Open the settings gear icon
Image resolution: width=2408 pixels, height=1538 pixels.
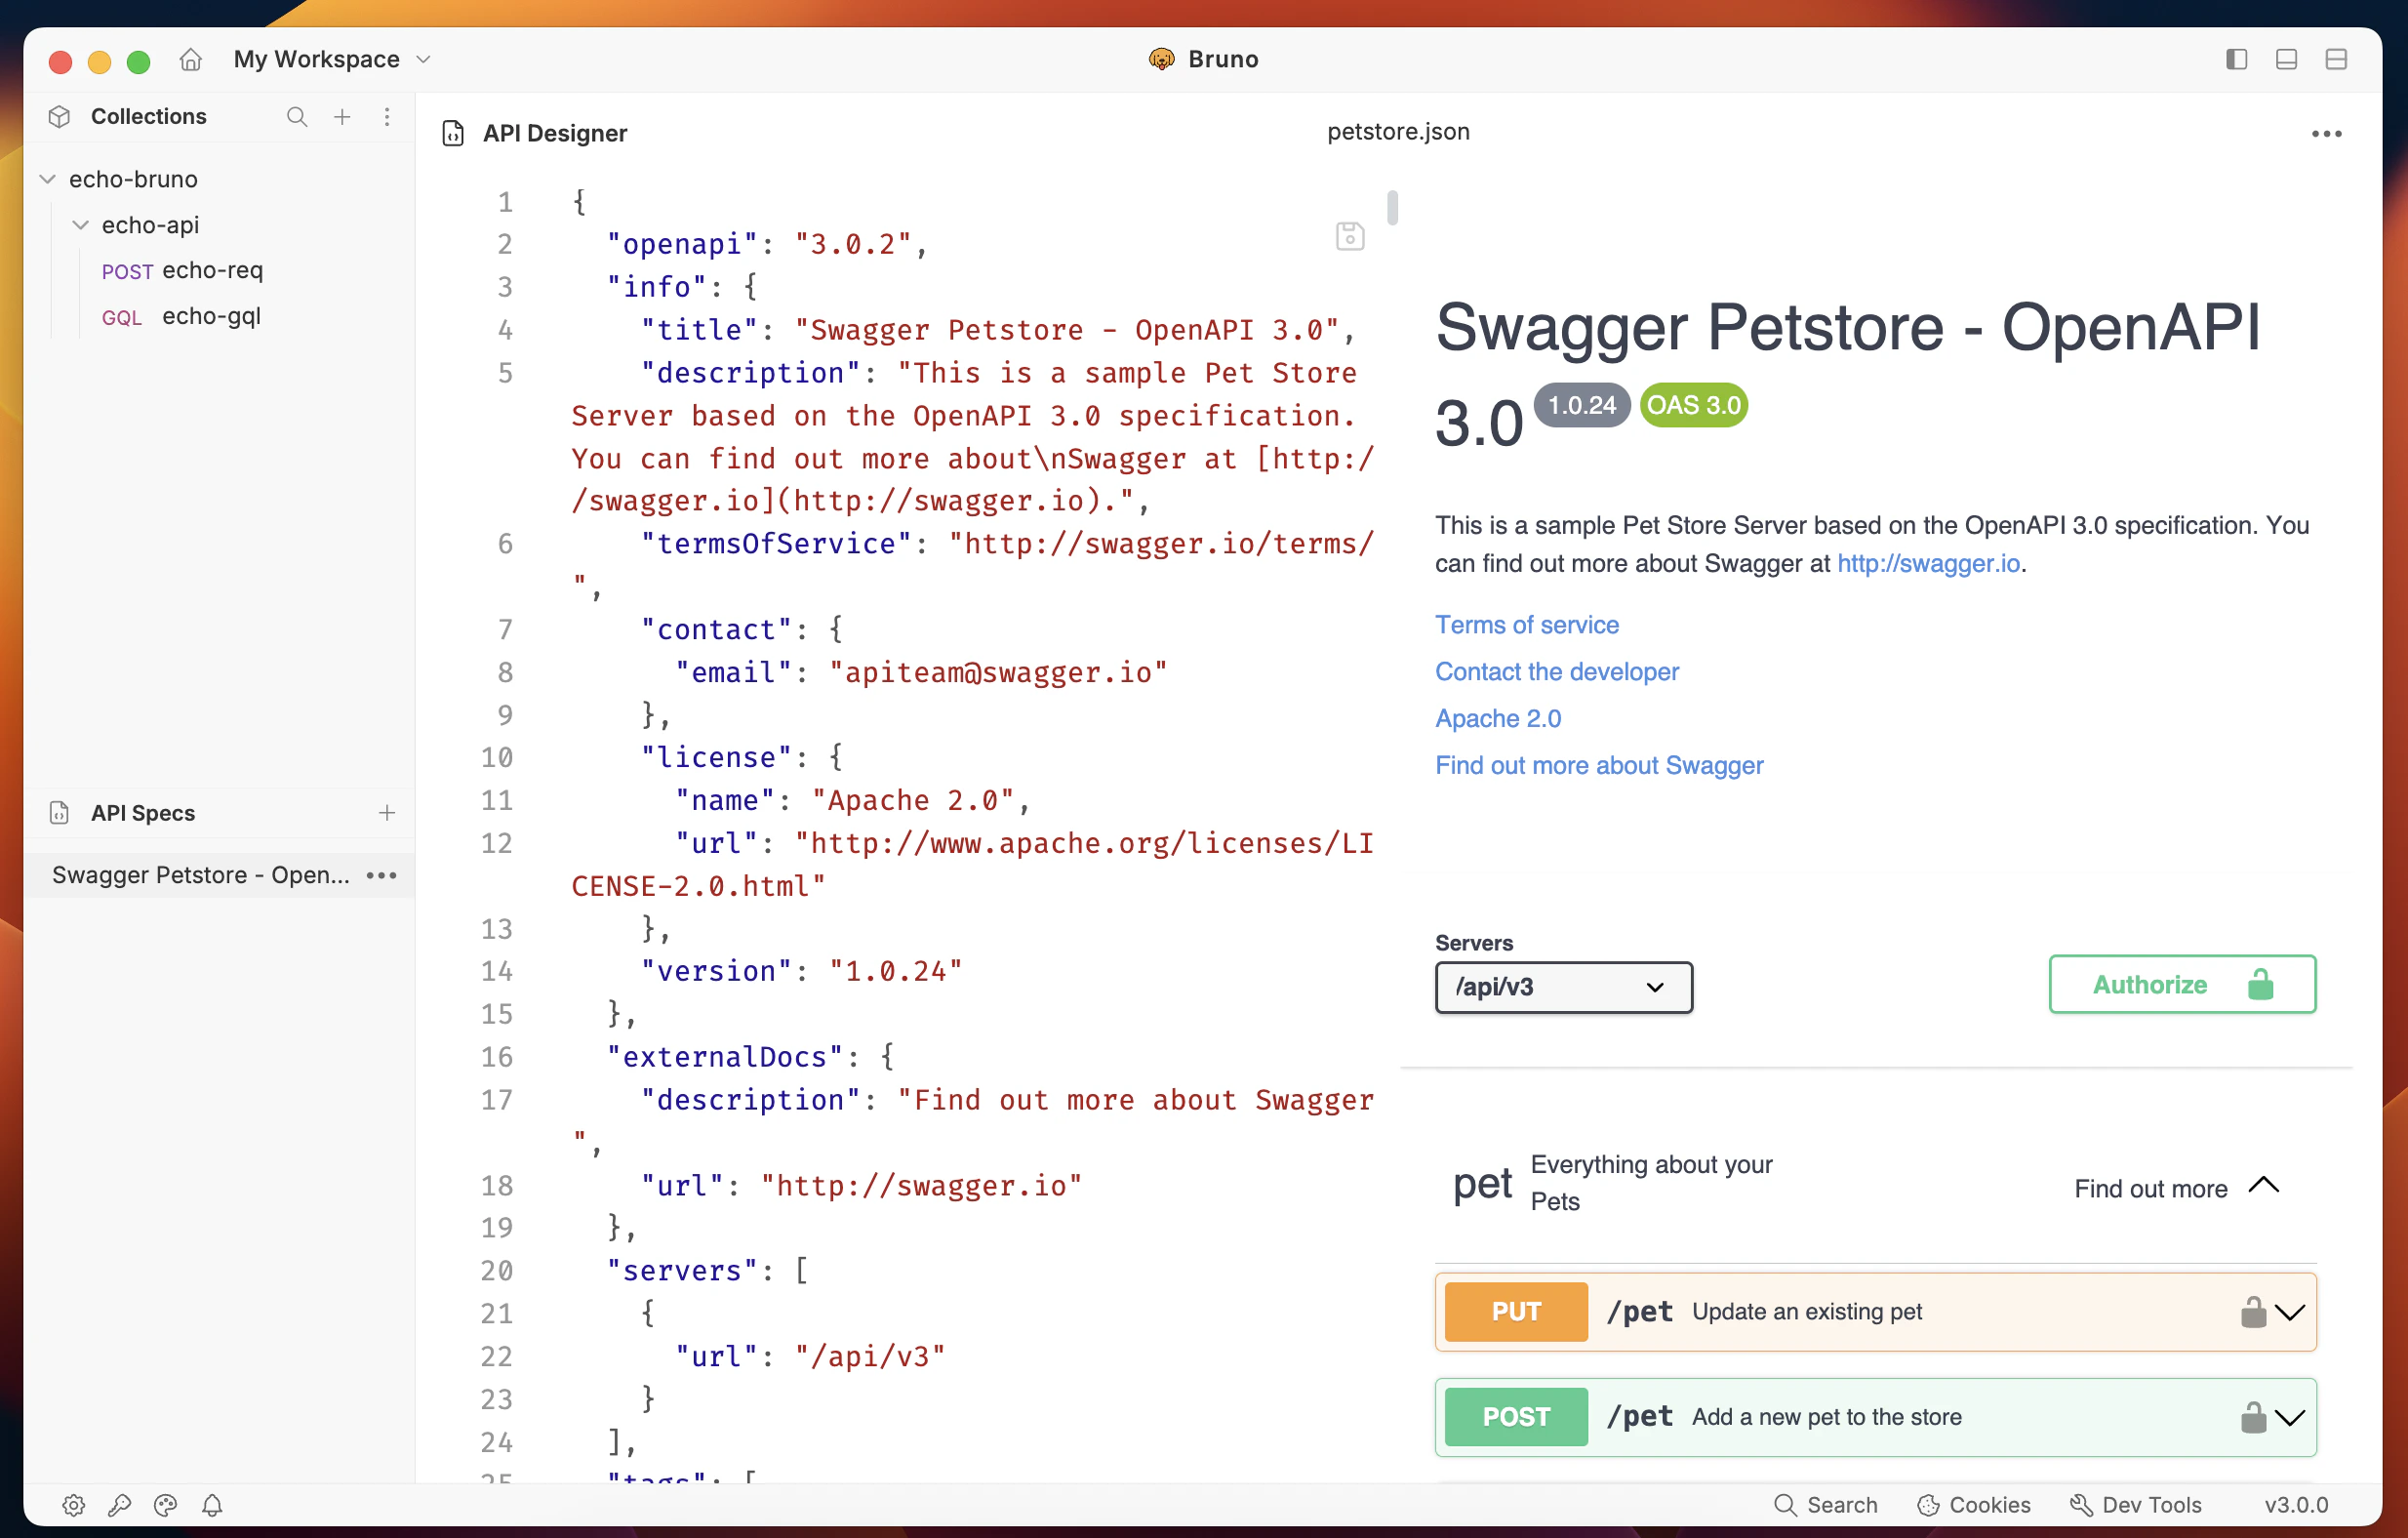[x=73, y=1505]
